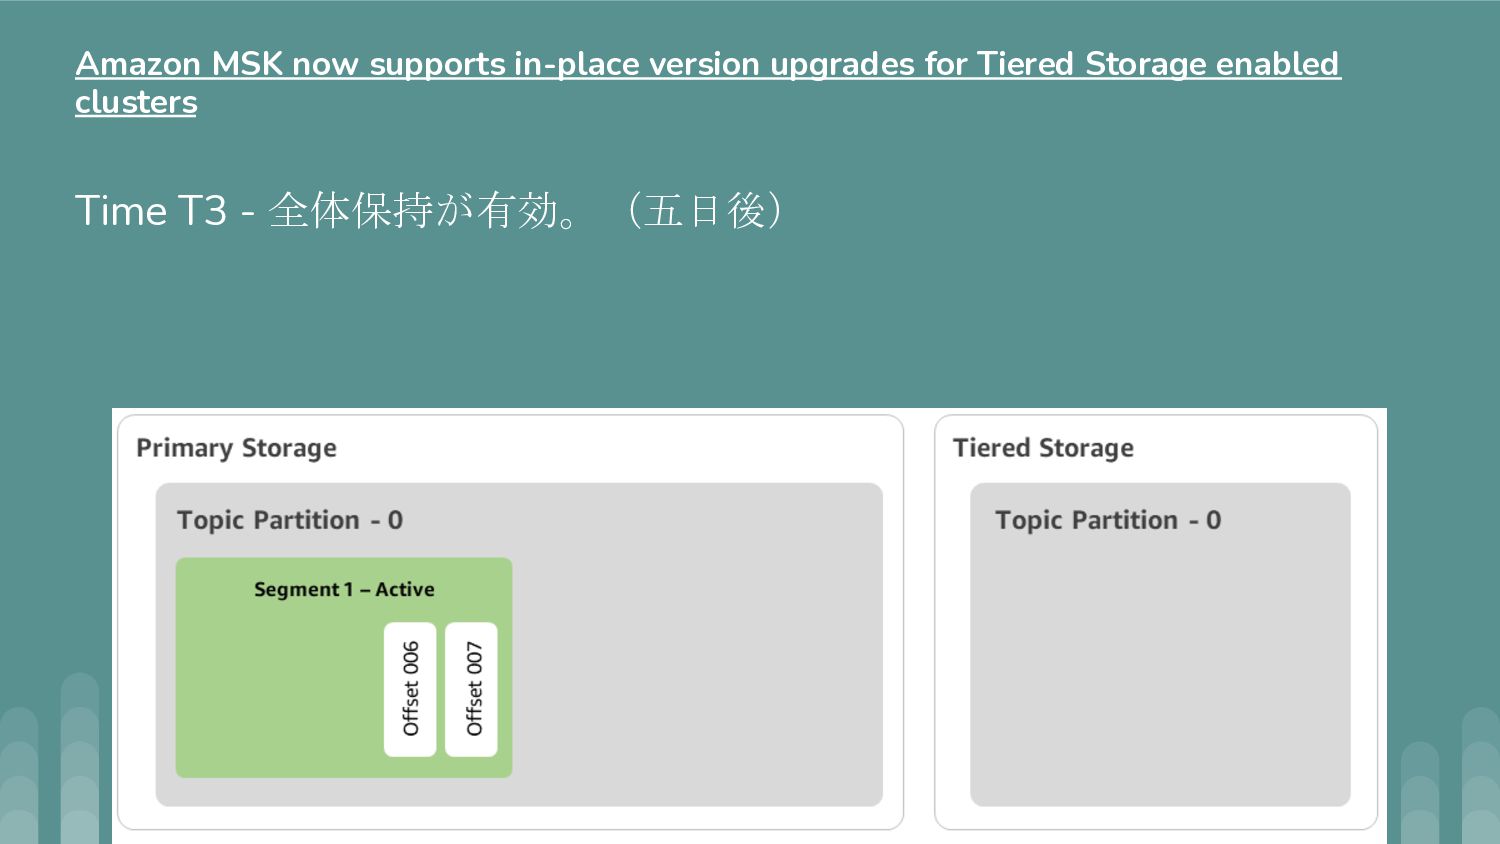Click Topic Partition - 0 label under Primary Storage

pos(290,520)
